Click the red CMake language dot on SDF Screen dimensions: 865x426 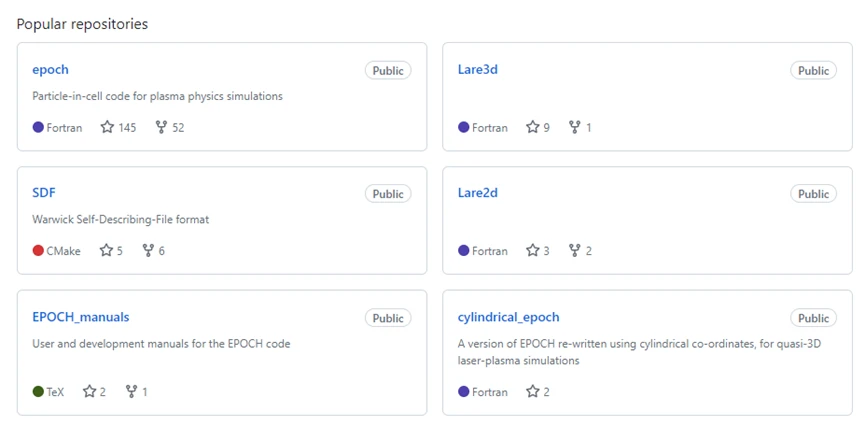click(38, 251)
